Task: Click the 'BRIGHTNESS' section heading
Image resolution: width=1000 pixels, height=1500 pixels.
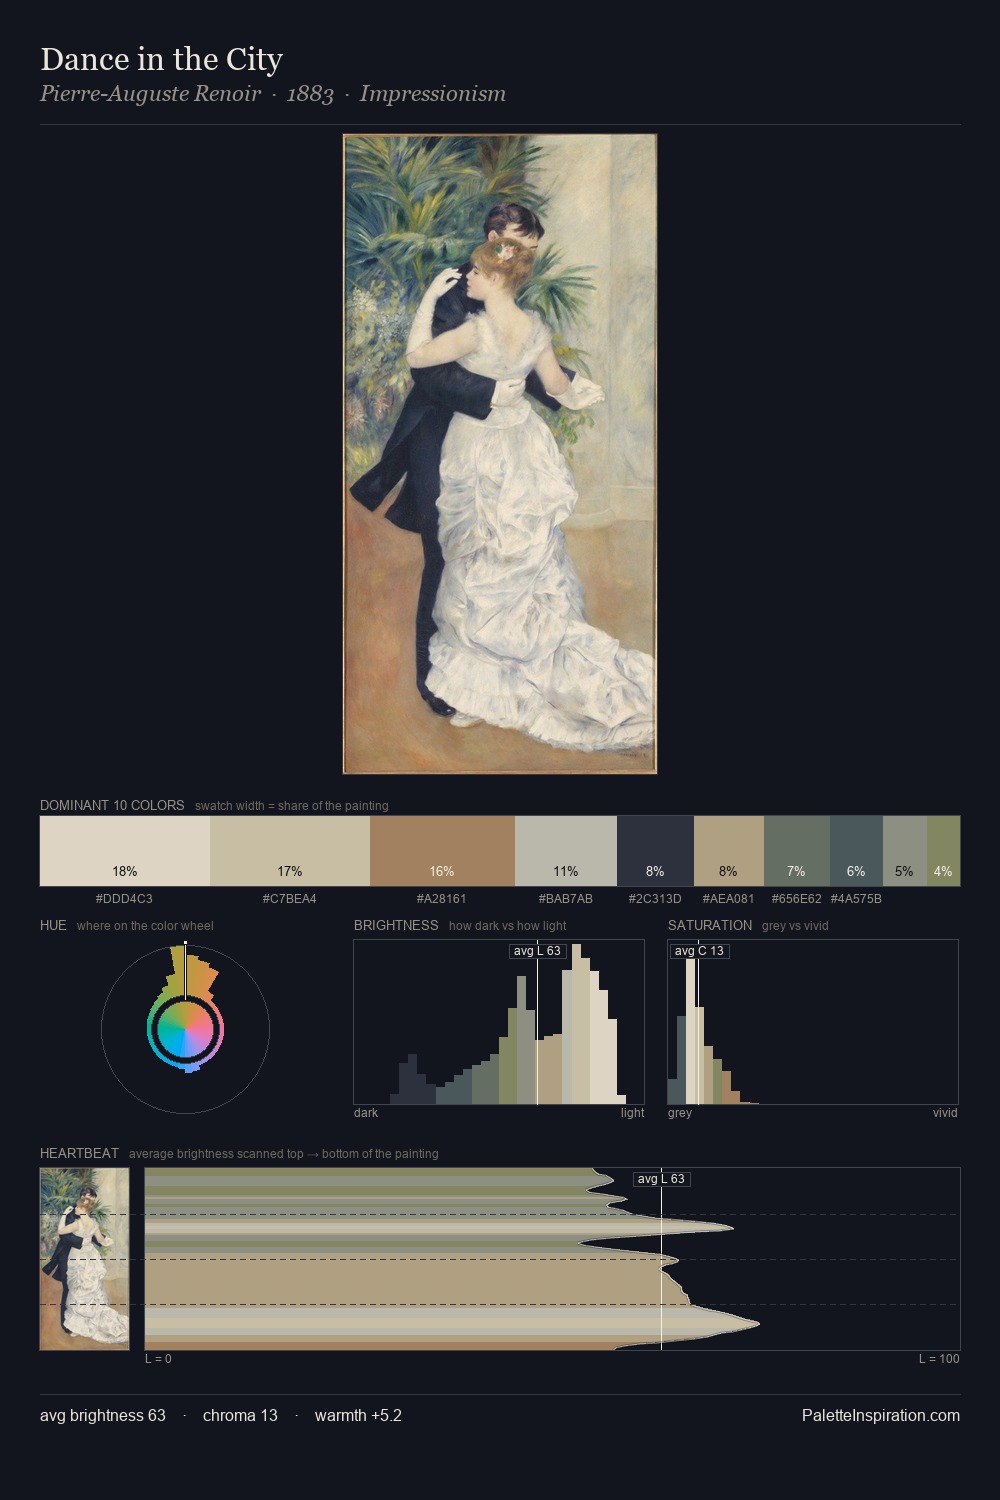Action: (396, 925)
